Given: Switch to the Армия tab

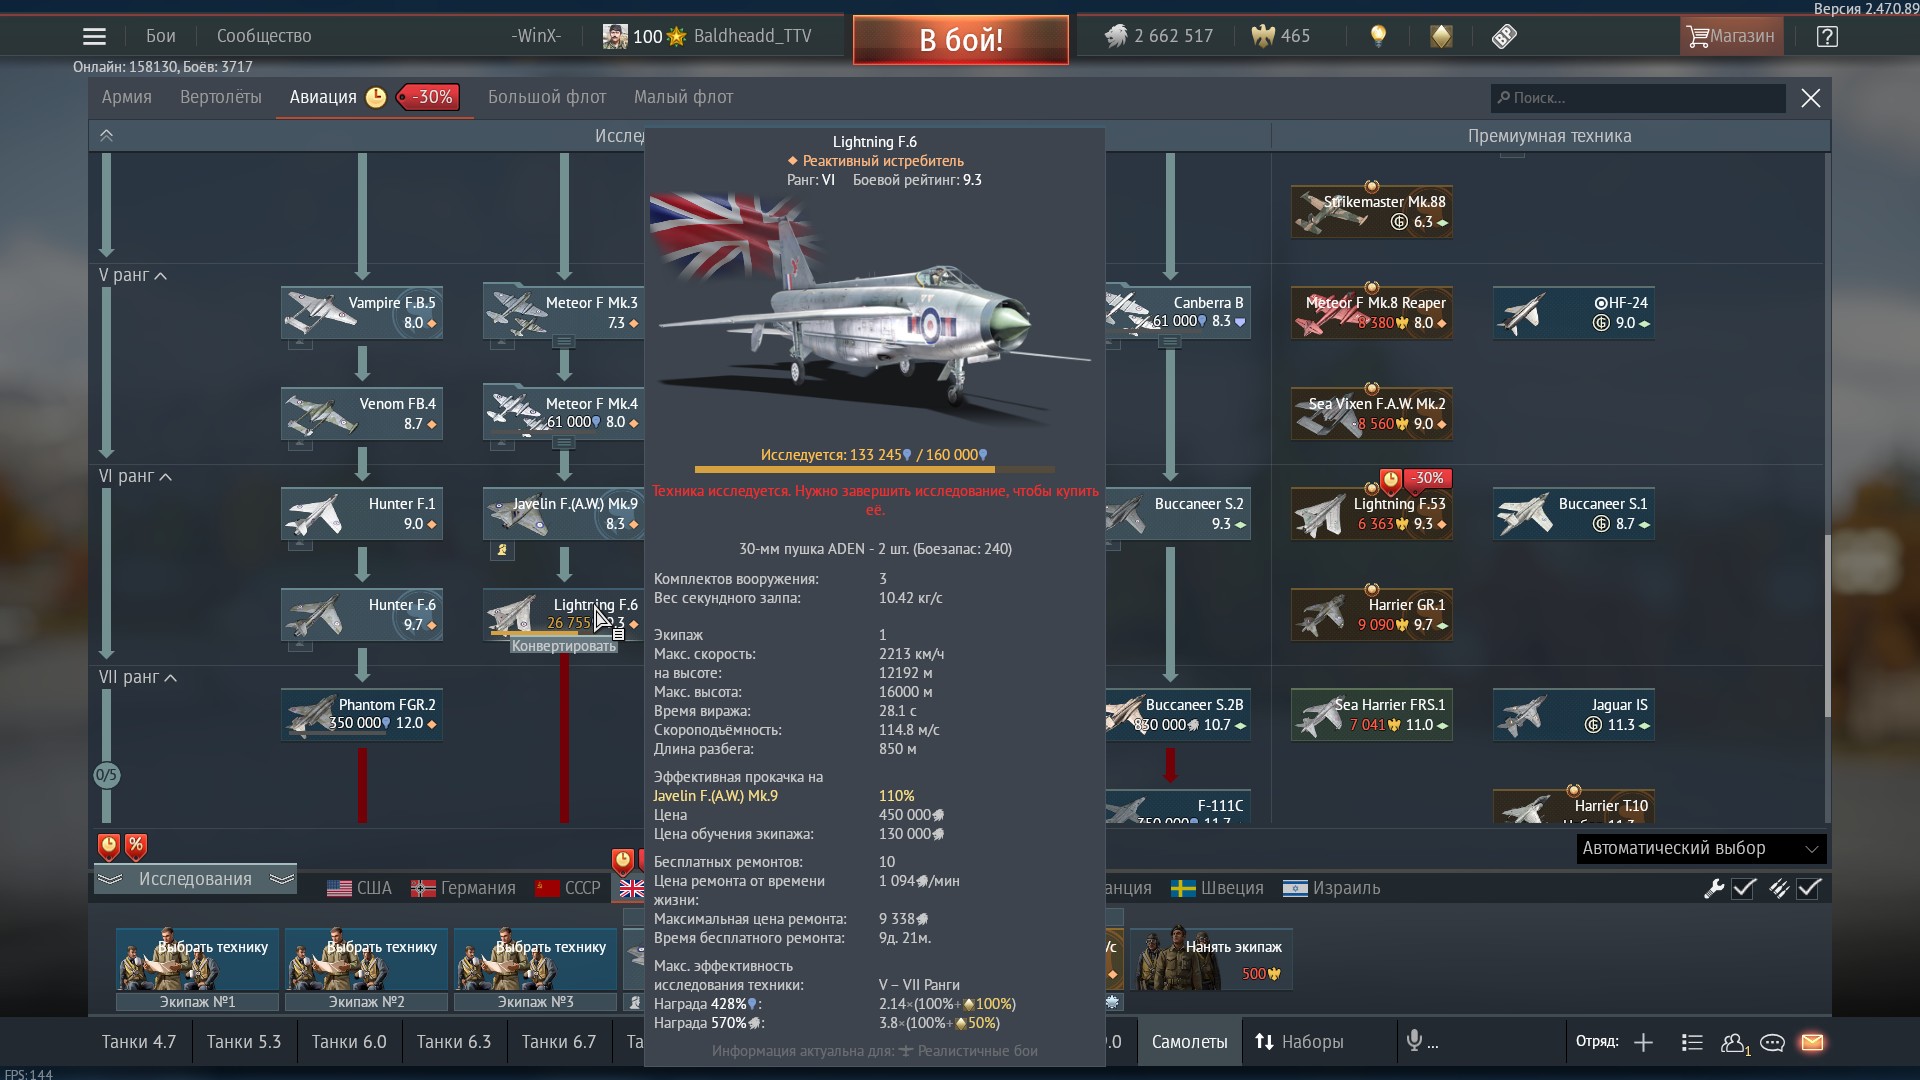Looking at the screenshot, I should tap(127, 97).
